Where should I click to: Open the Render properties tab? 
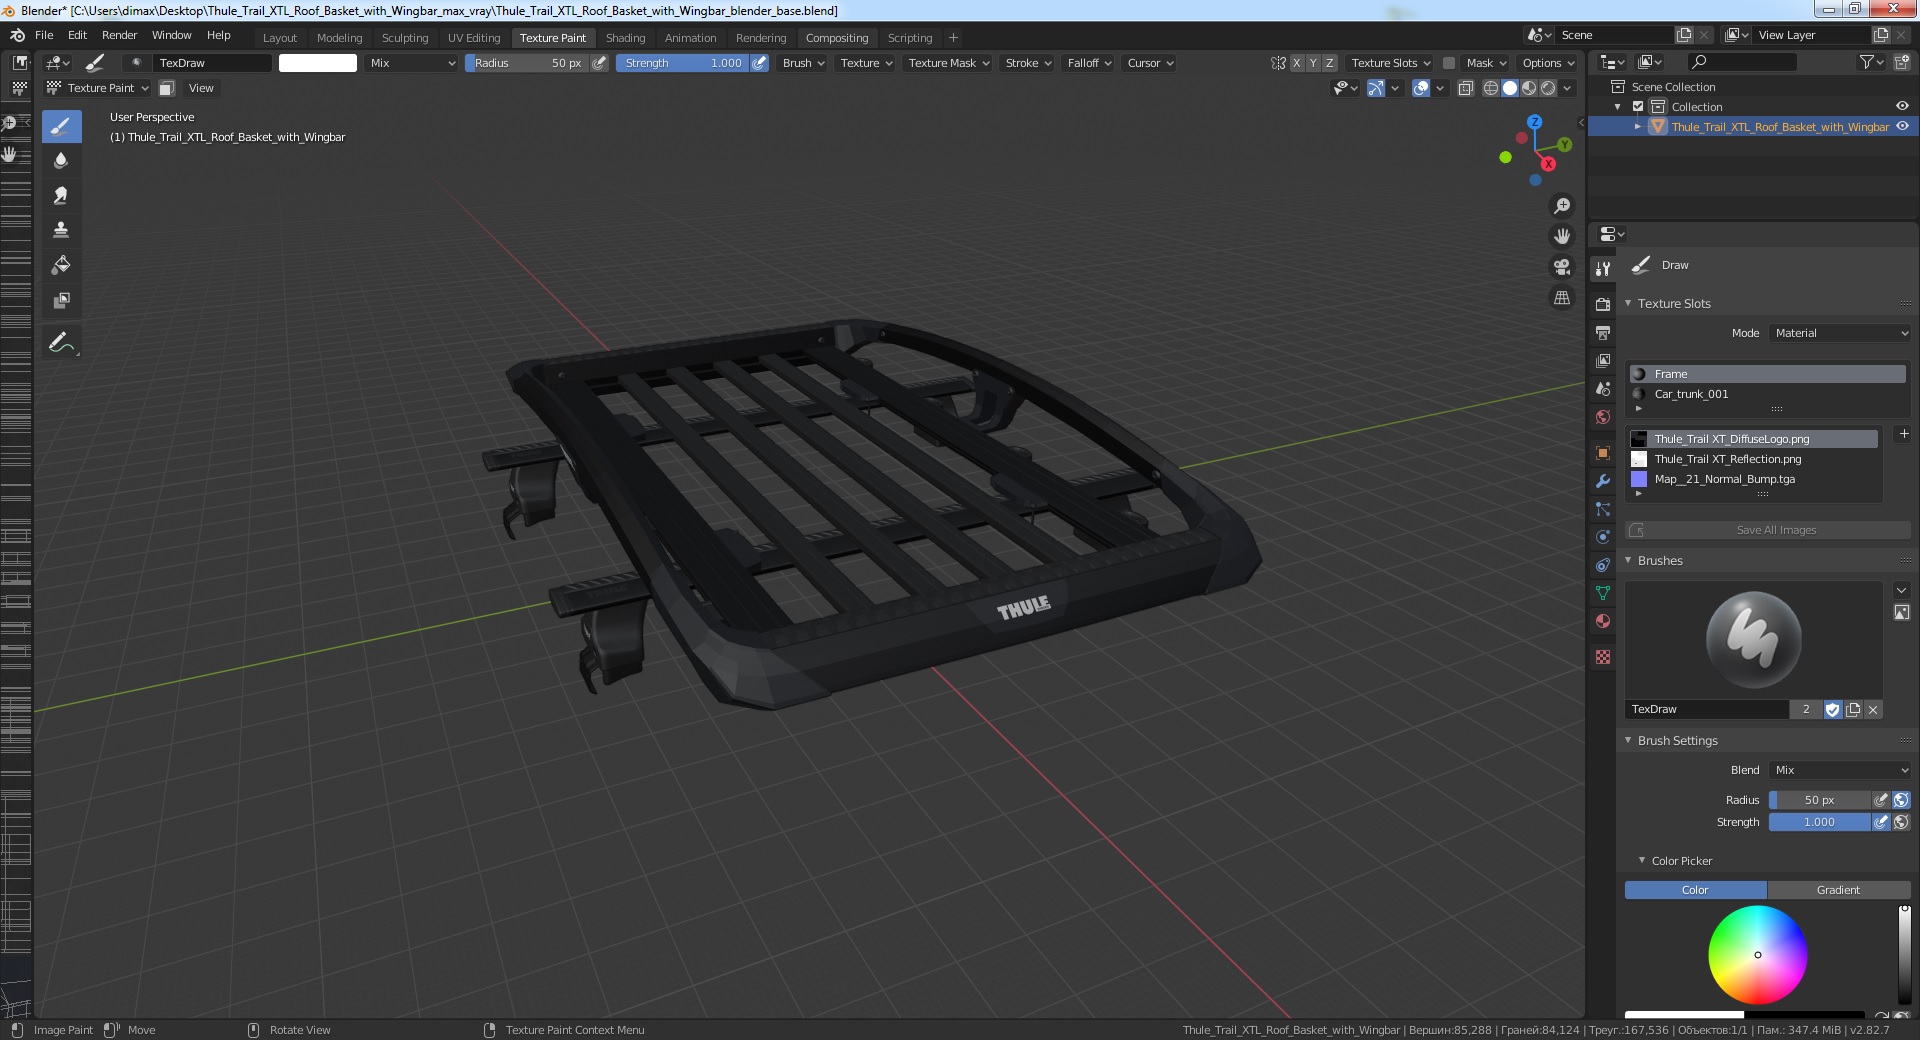click(x=1603, y=304)
